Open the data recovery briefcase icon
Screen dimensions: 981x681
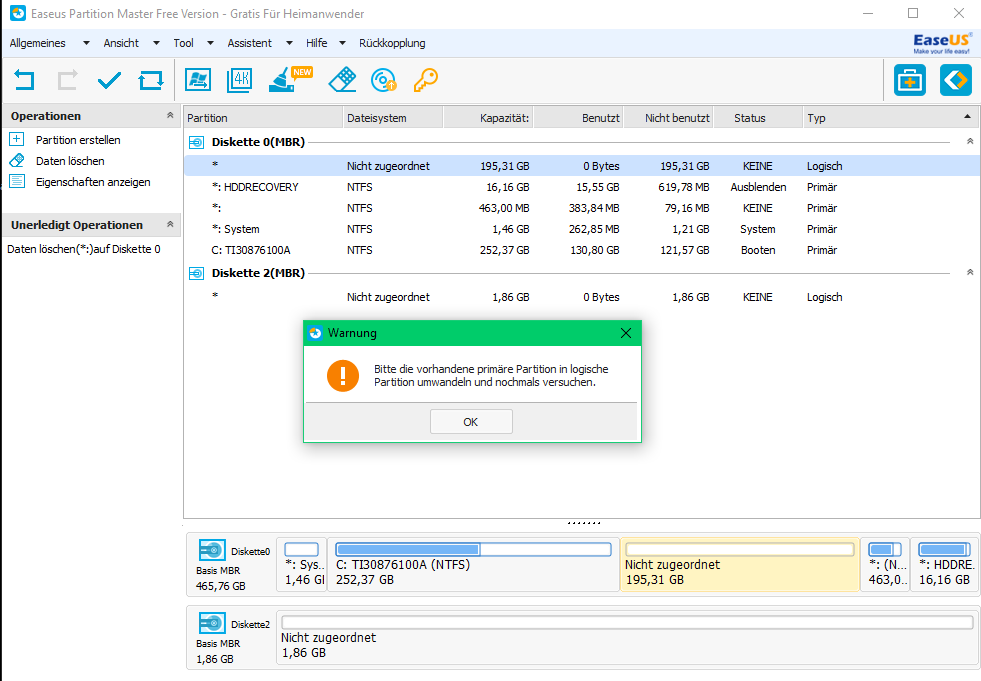pos(910,80)
